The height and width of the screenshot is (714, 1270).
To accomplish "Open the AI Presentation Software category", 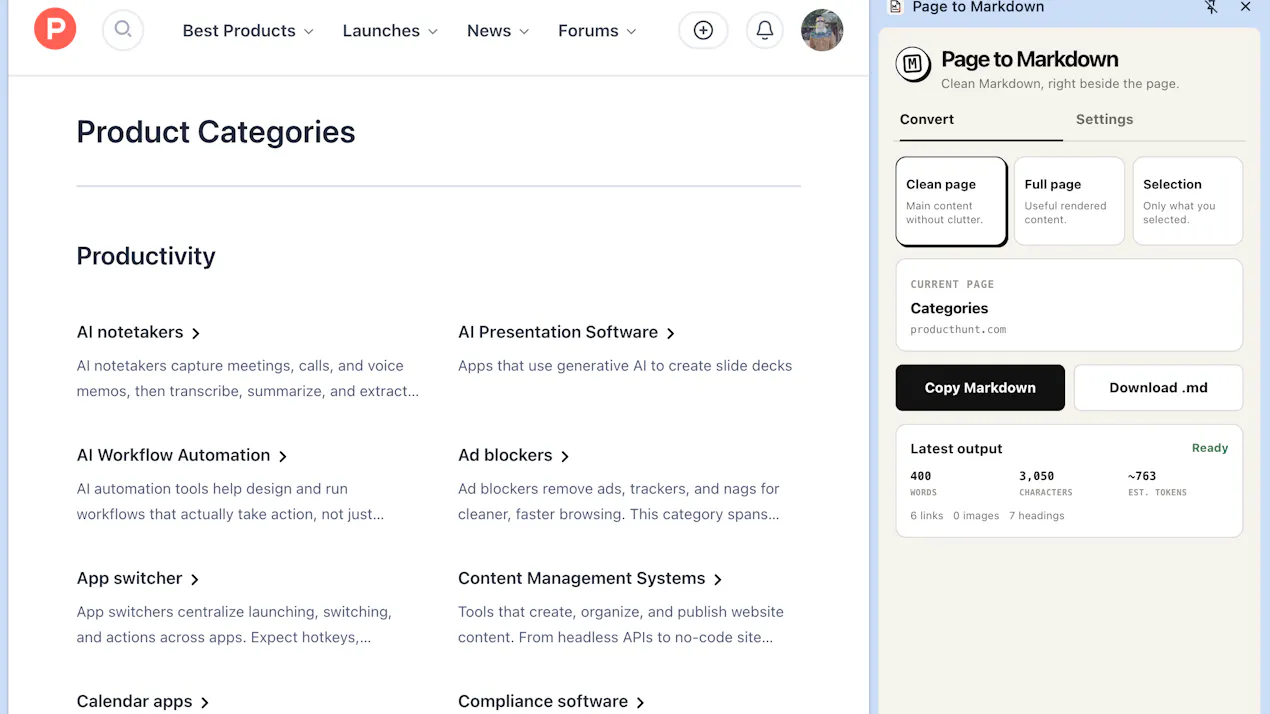I will (566, 332).
